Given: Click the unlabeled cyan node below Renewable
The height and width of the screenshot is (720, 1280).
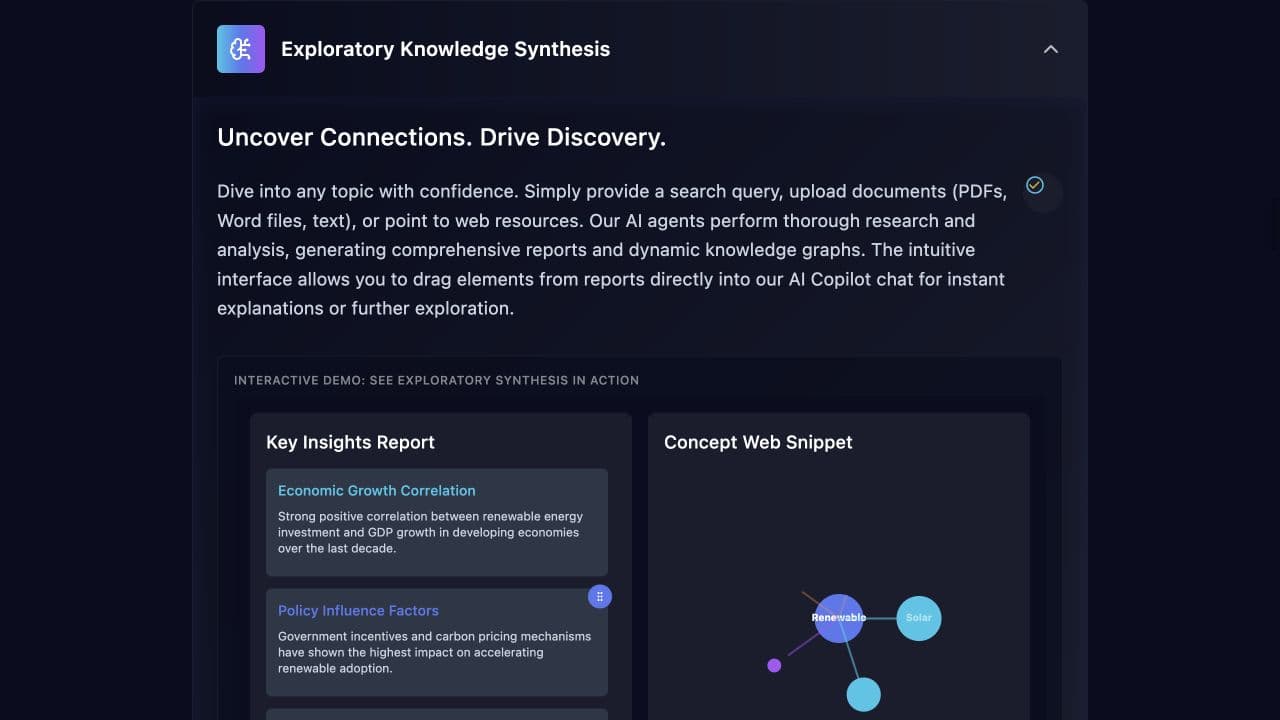Looking at the screenshot, I should (864, 694).
